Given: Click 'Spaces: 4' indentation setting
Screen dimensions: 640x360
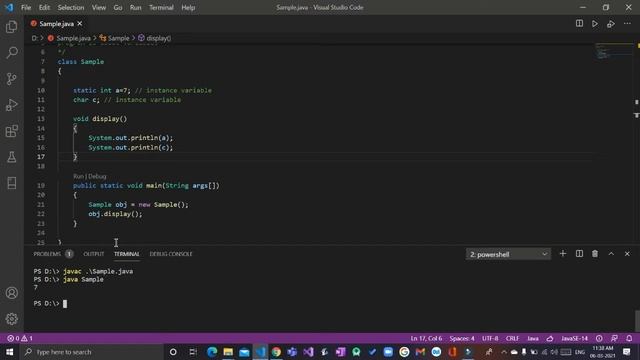Looking at the screenshot, I should click(x=462, y=338).
